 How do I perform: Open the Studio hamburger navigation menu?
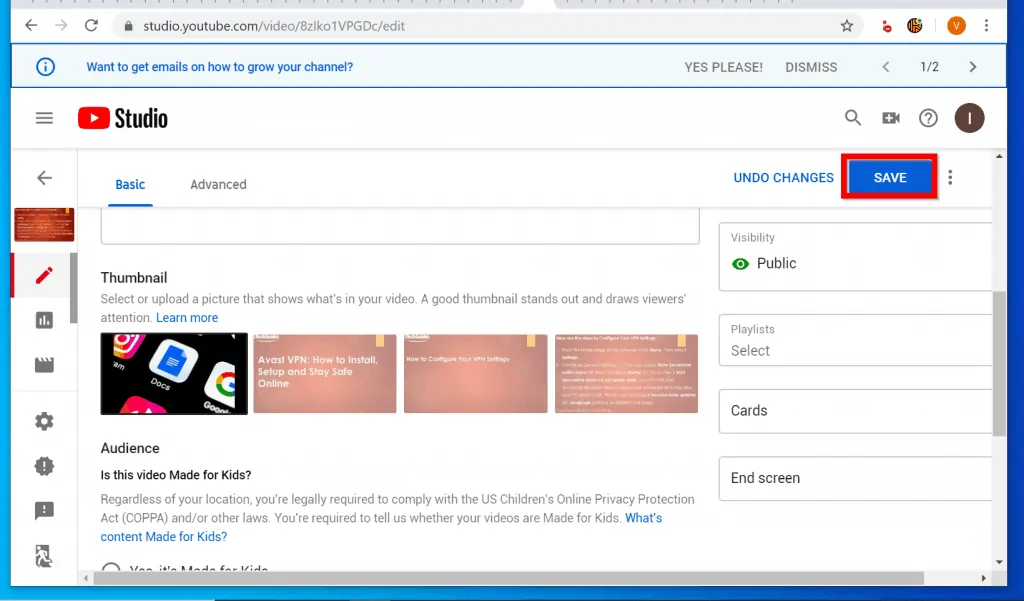(44, 117)
